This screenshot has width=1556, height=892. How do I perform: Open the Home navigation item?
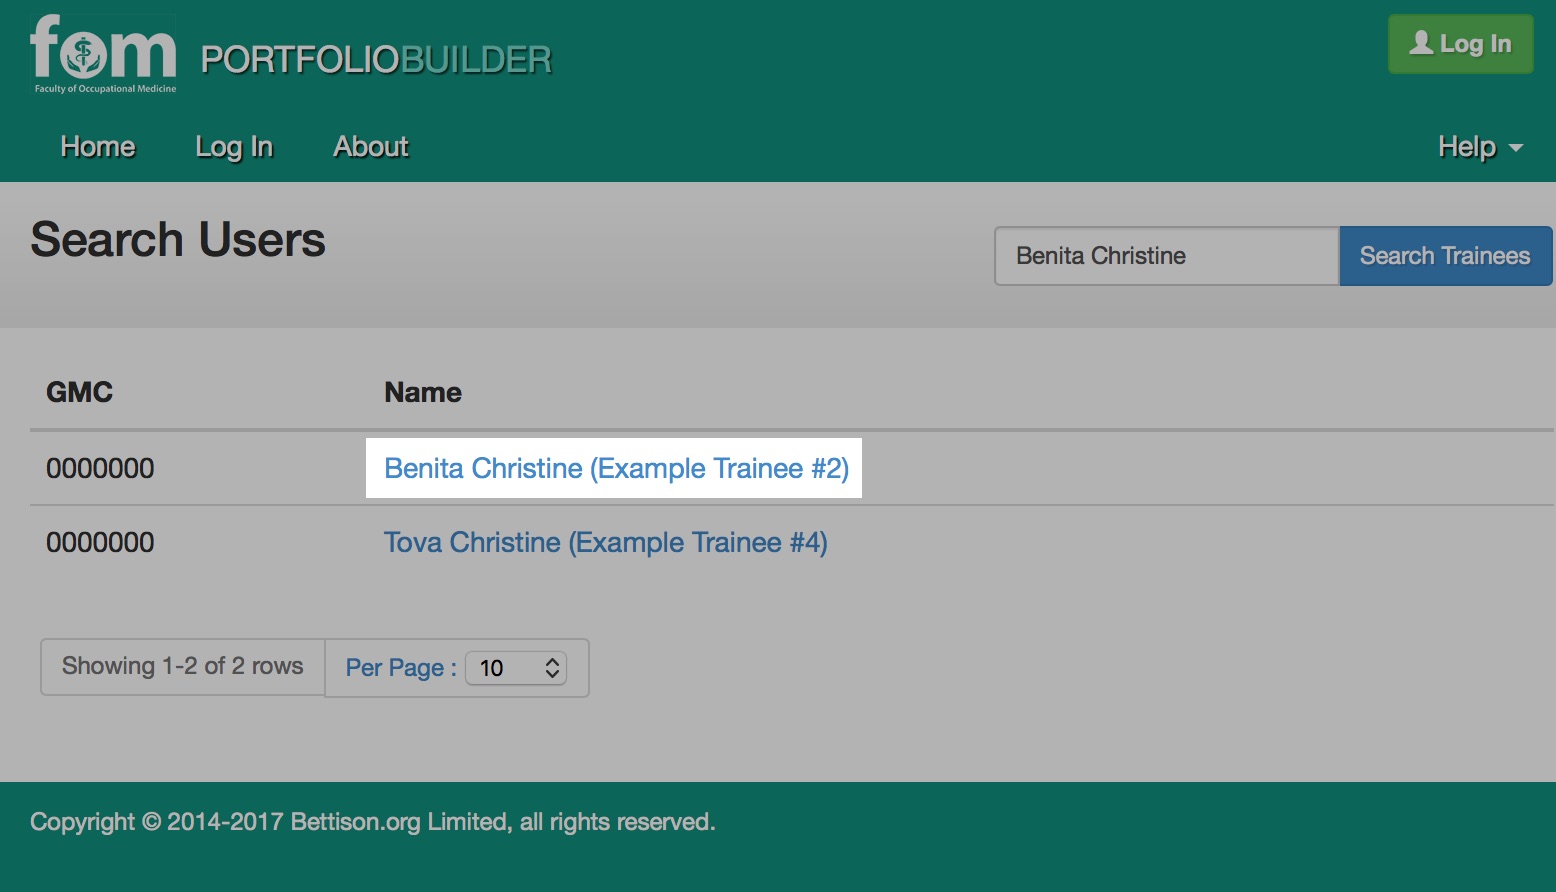click(x=98, y=146)
